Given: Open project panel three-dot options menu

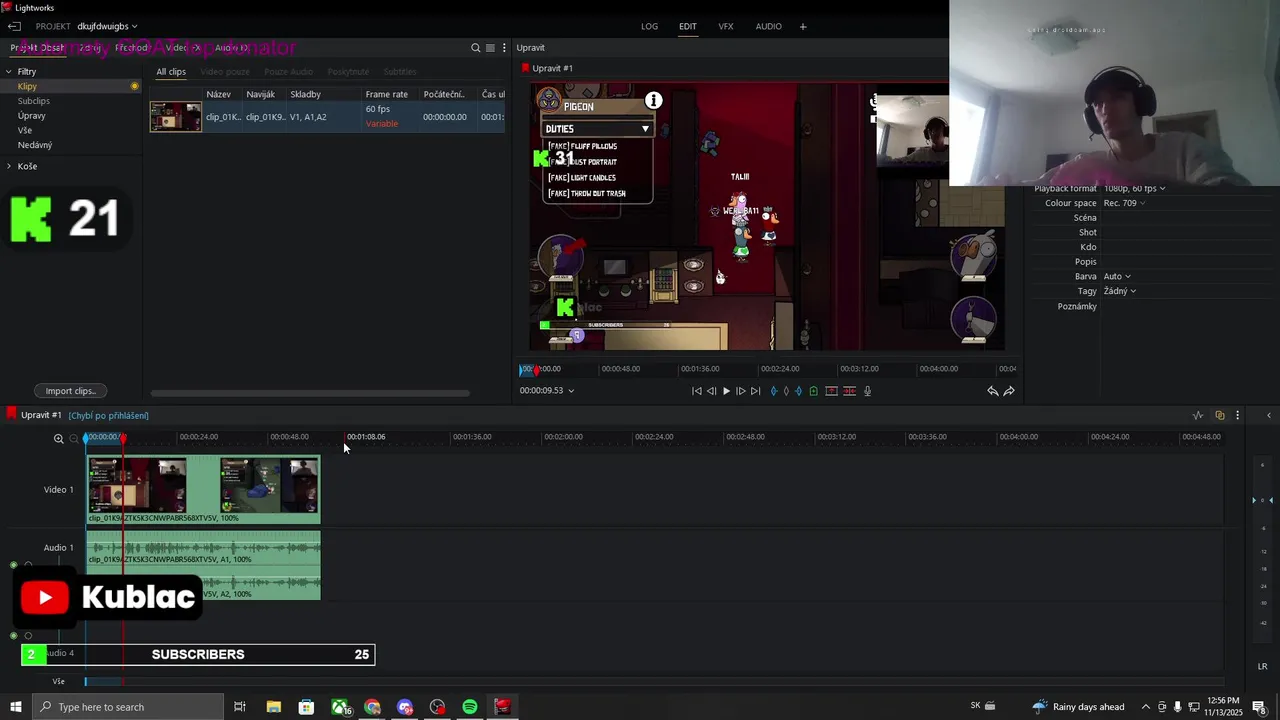Looking at the screenshot, I should 504,47.
